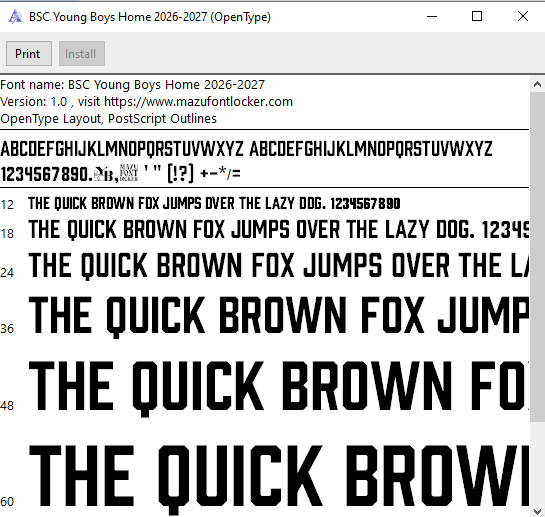Click the greyed-out Install button
Image resolution: width=545 pixels, height=517 pixels.
(x=82, y=54)
